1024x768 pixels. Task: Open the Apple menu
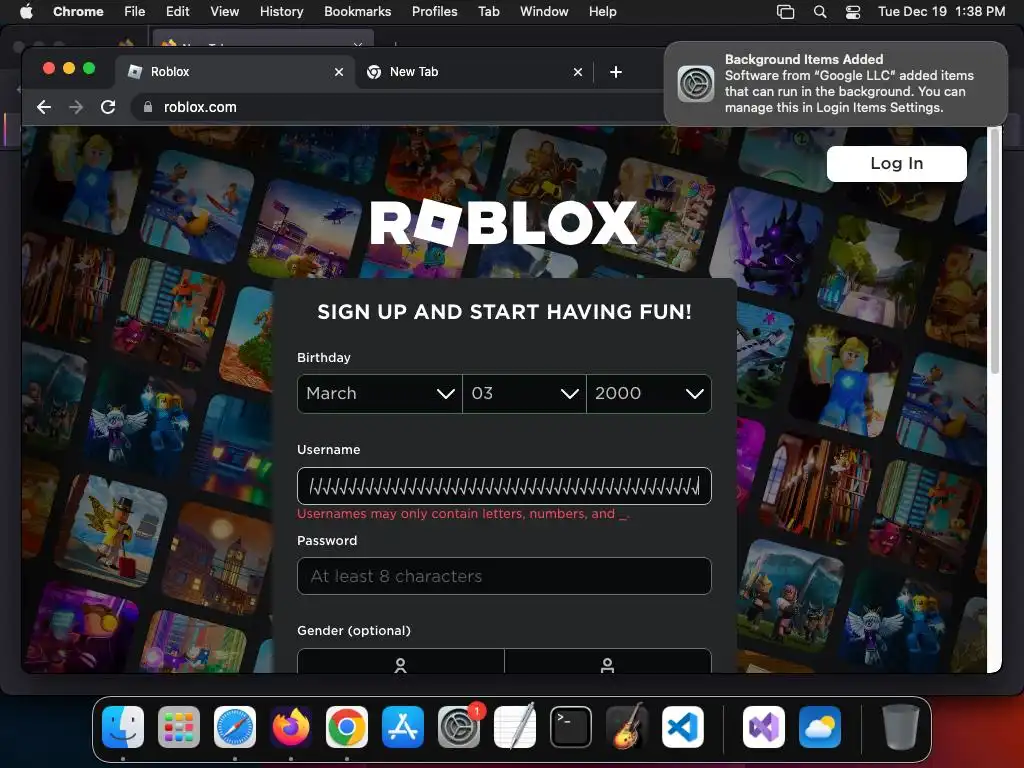point(26,11)
